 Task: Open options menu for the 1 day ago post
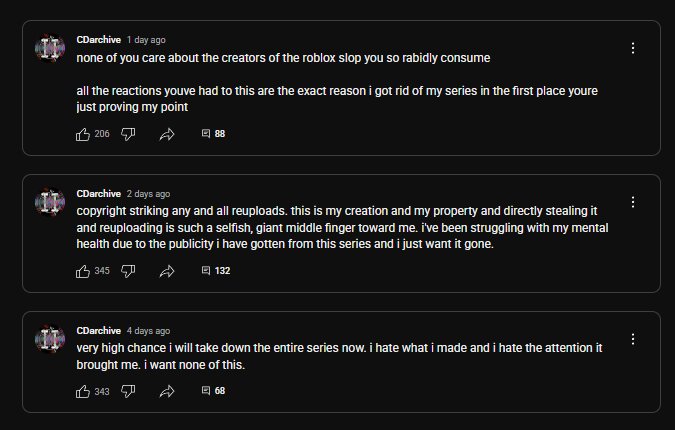(x=632, y=48)
